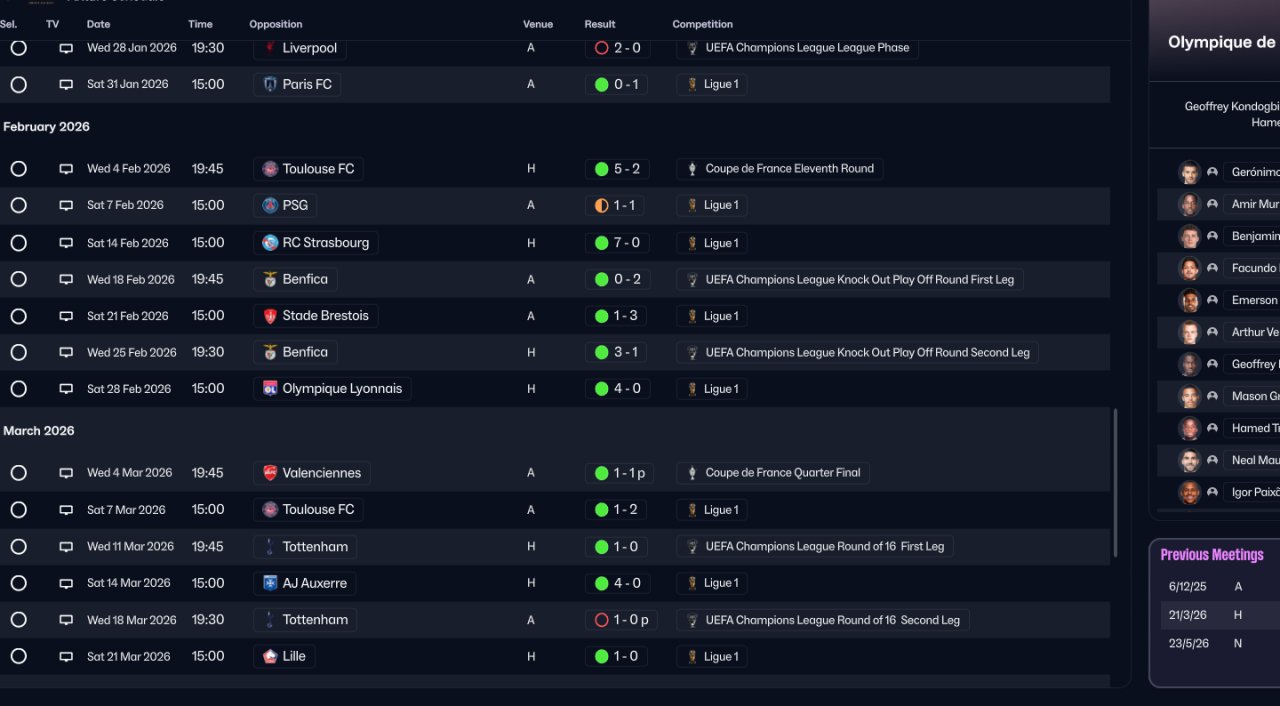
Task: Click TV icon for PSG fixture
Action: 66,206
